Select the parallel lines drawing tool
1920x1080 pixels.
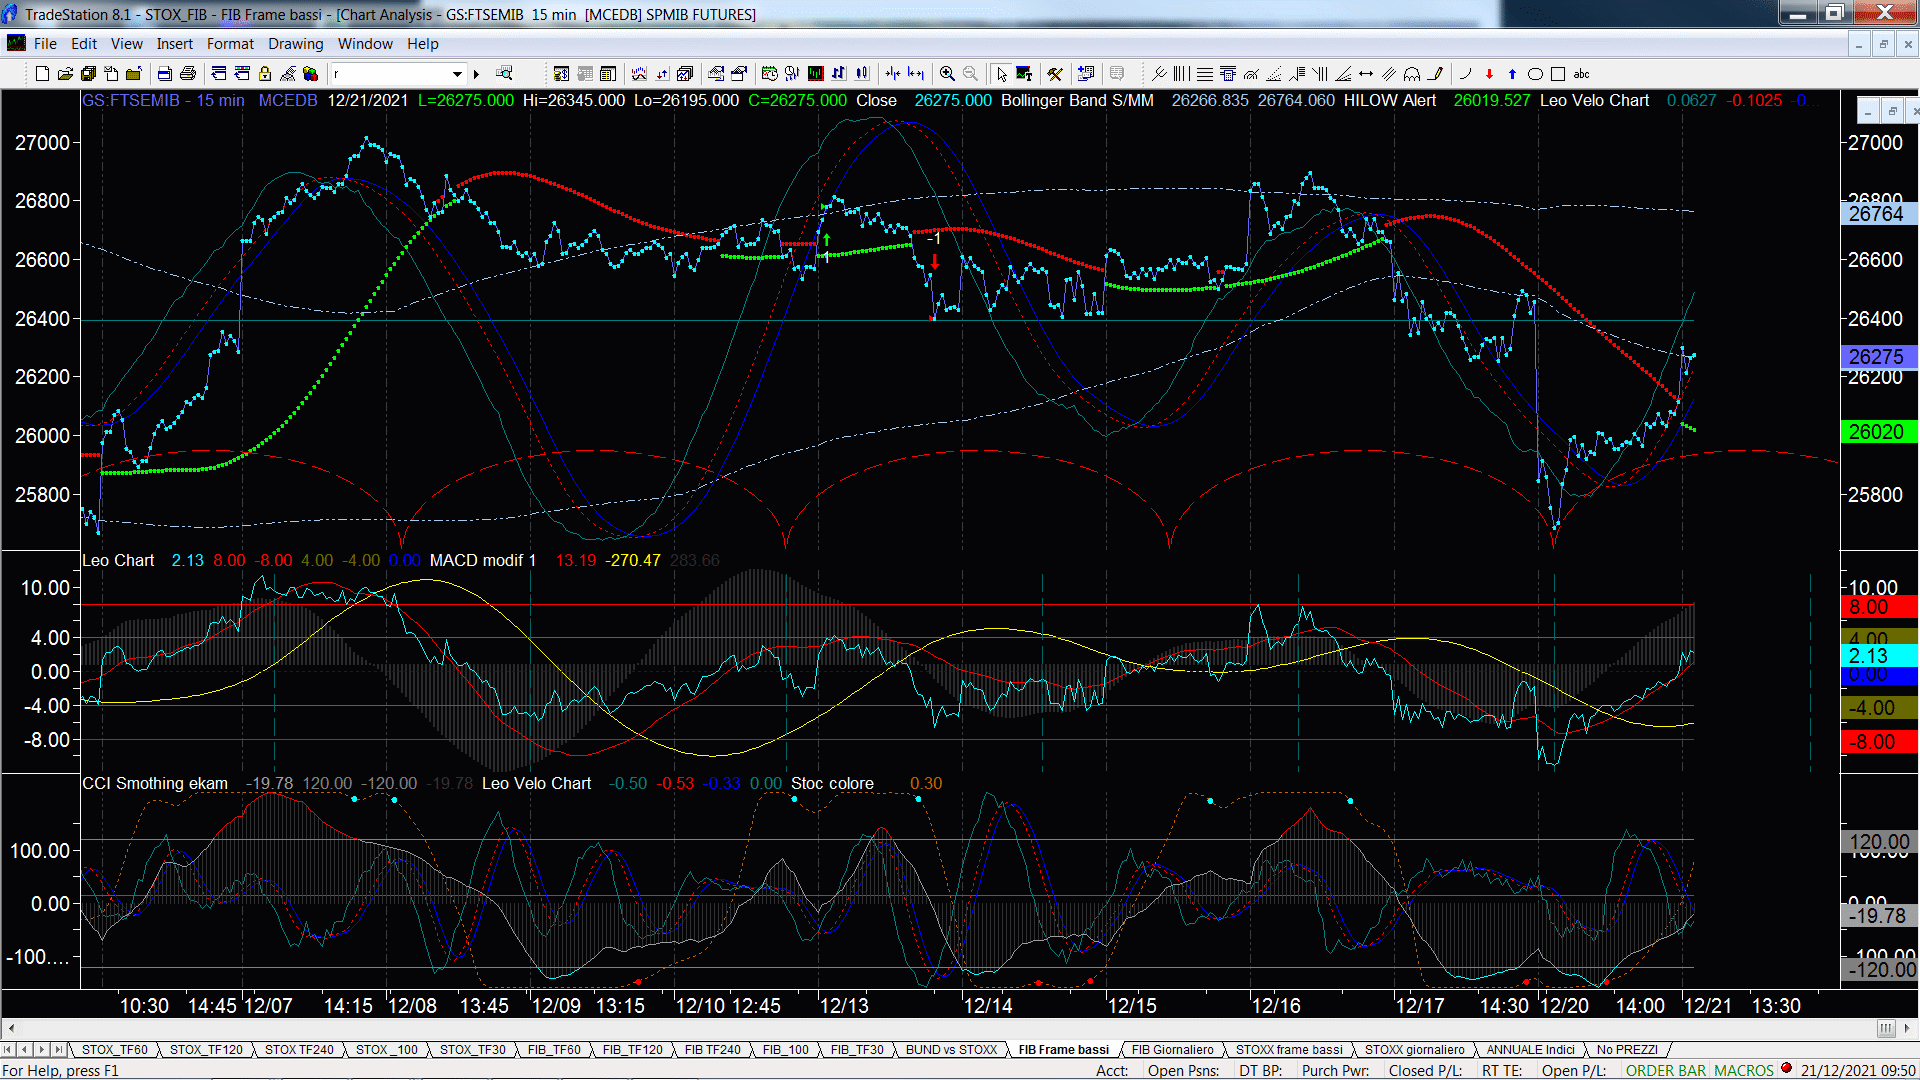(1389, 74)
